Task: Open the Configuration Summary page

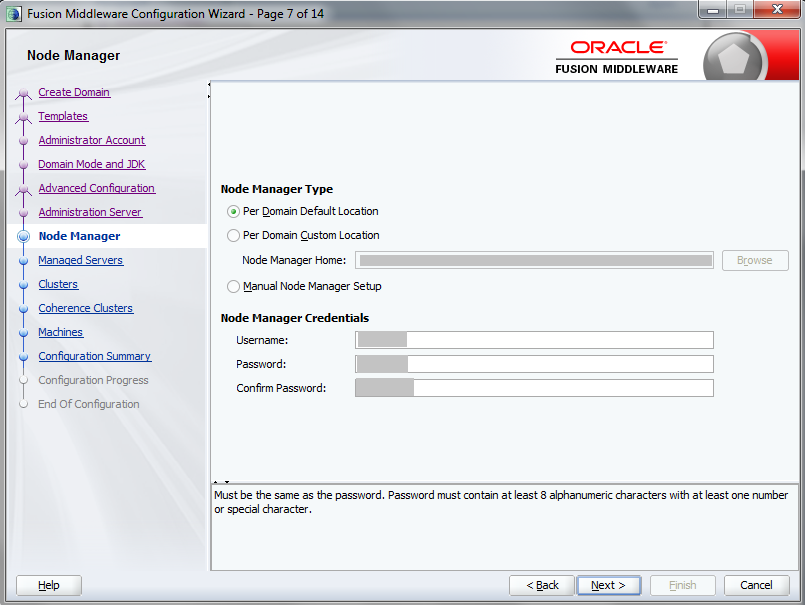Action: 94,356
